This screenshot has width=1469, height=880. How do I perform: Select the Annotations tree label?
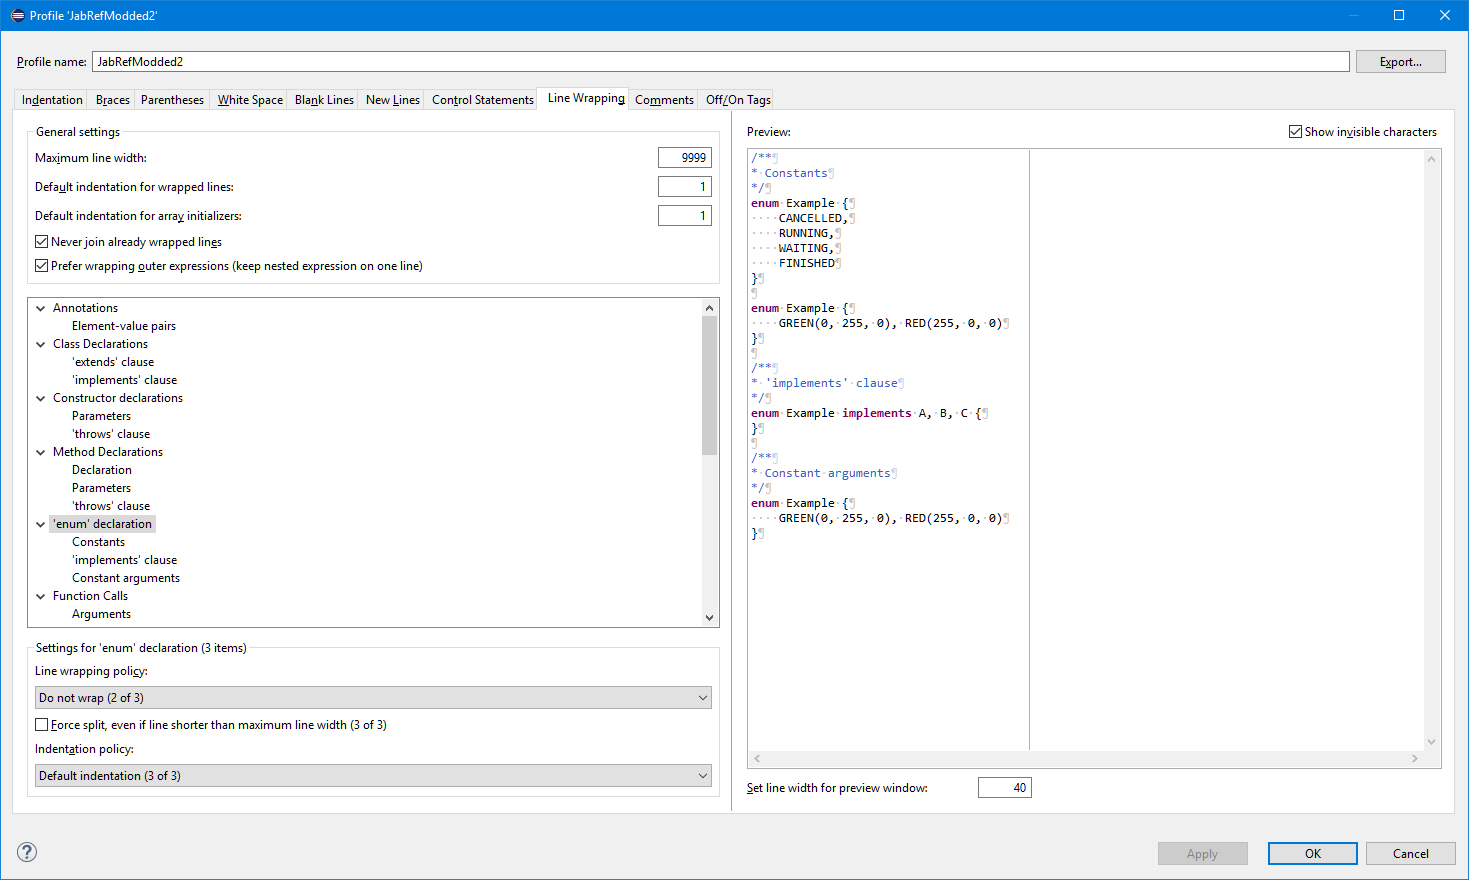point(85,308)
